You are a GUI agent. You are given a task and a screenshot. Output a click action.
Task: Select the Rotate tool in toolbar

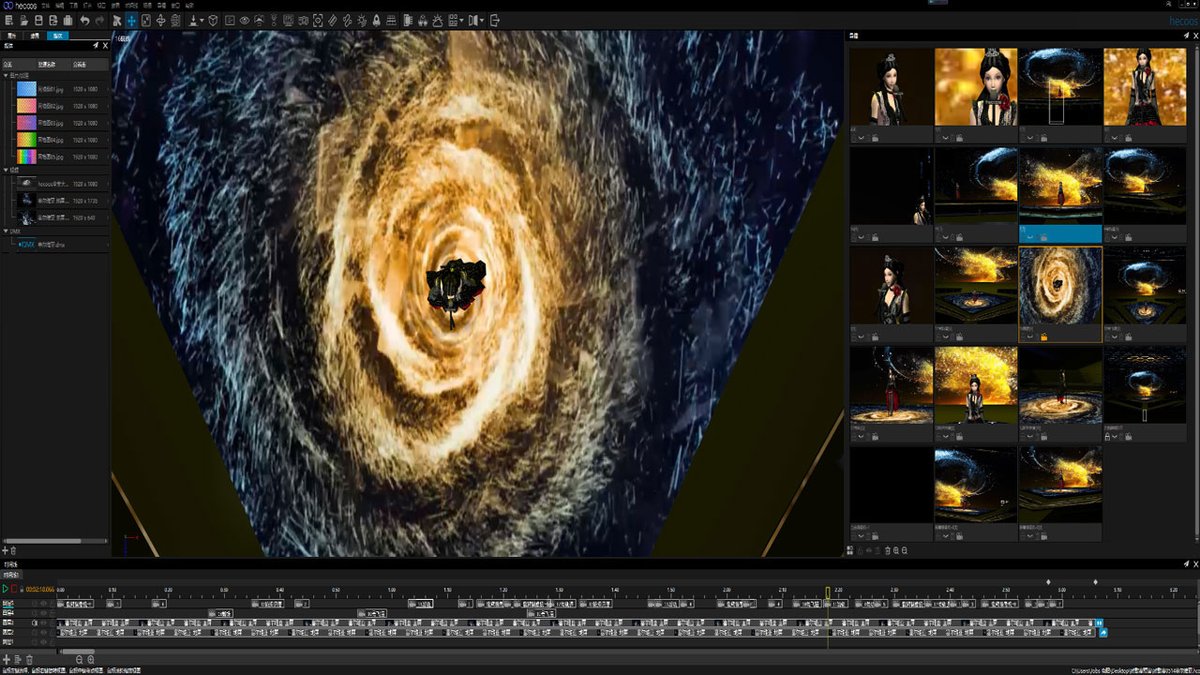(161, 20)
